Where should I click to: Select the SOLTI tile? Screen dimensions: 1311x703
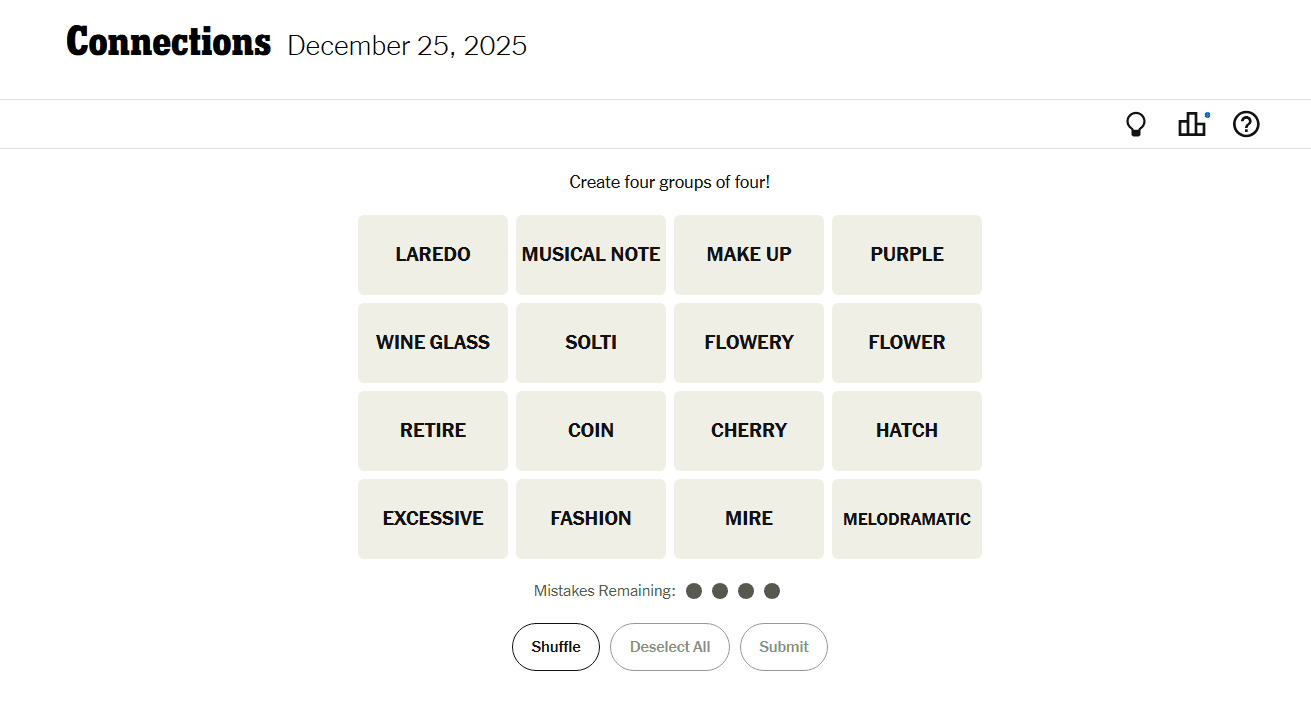(x=591, y=343)
